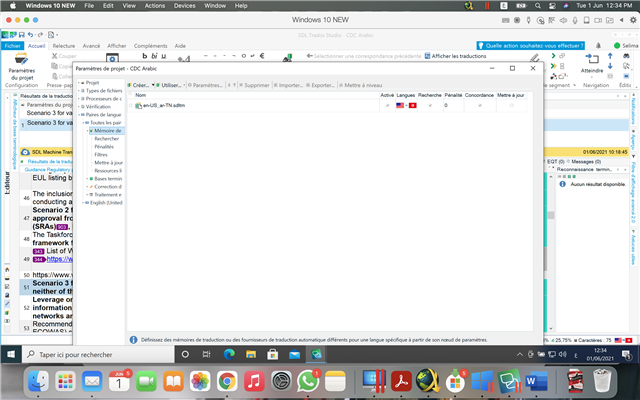Switch to the Relecture ribbon tab
The width and height of the screenshot is (640, 400).
point(64,46)
